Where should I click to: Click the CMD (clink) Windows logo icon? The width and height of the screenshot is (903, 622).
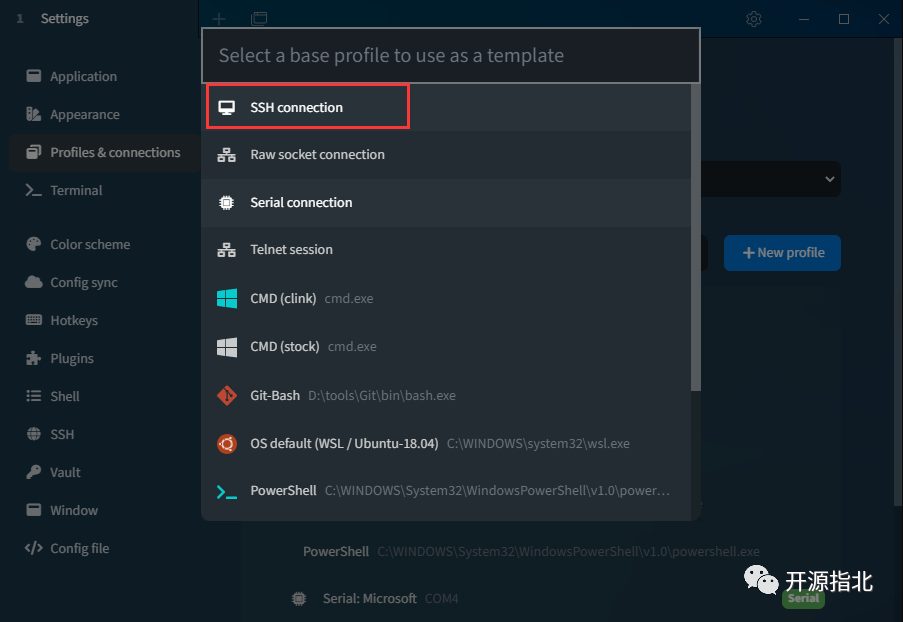point(227,298)
